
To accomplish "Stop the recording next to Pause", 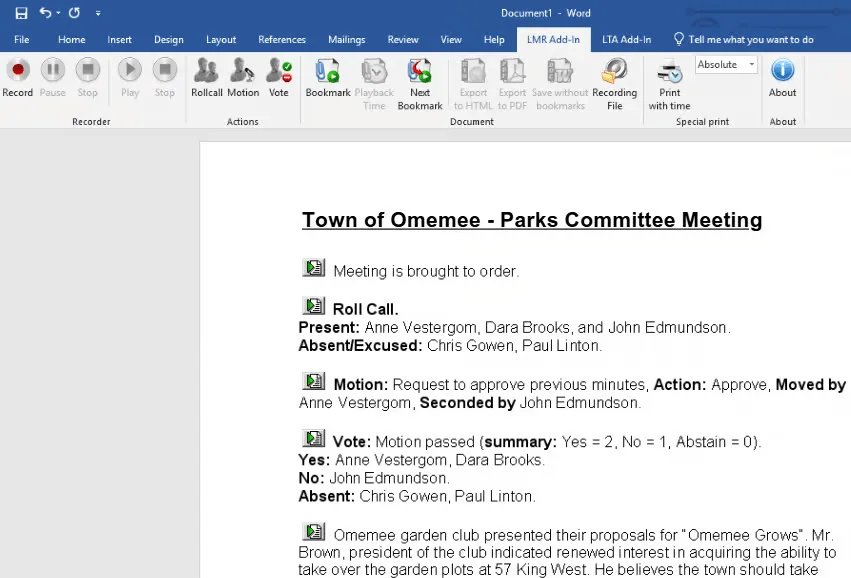I will 87,78.
